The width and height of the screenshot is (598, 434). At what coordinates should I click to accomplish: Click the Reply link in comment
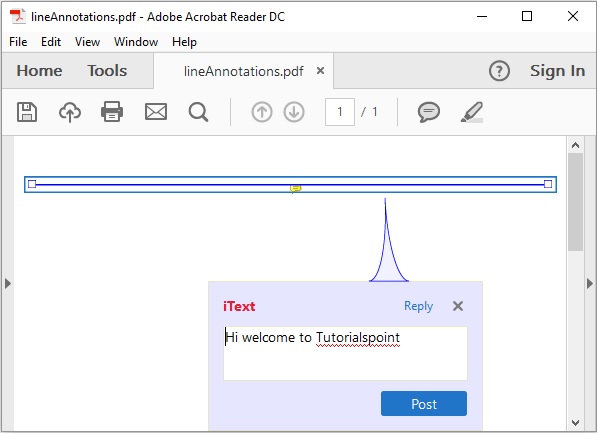(x=418, y=306)
